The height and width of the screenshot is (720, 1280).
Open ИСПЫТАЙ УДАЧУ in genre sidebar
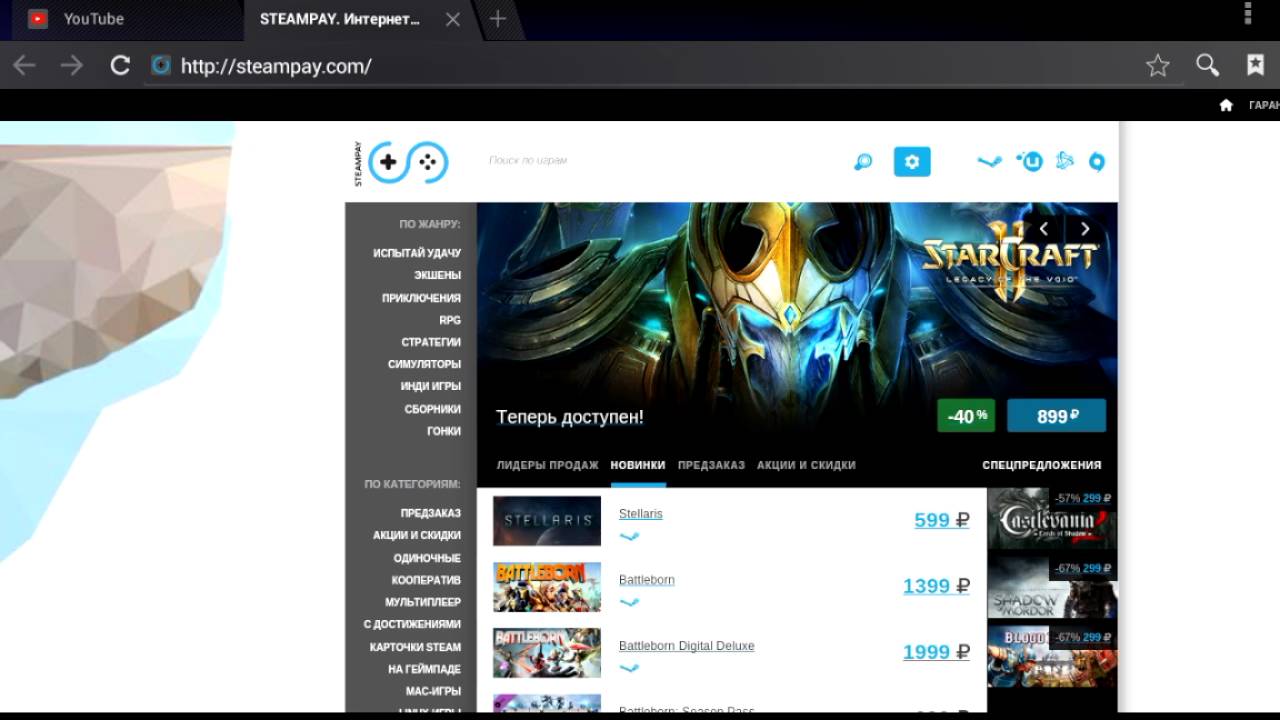click(x=417, y=253)
